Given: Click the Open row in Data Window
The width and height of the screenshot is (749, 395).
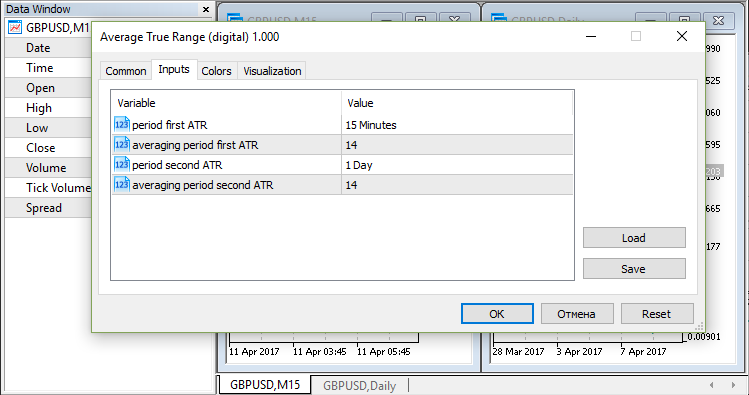Looking at the screenshot, I should [48, 88].
